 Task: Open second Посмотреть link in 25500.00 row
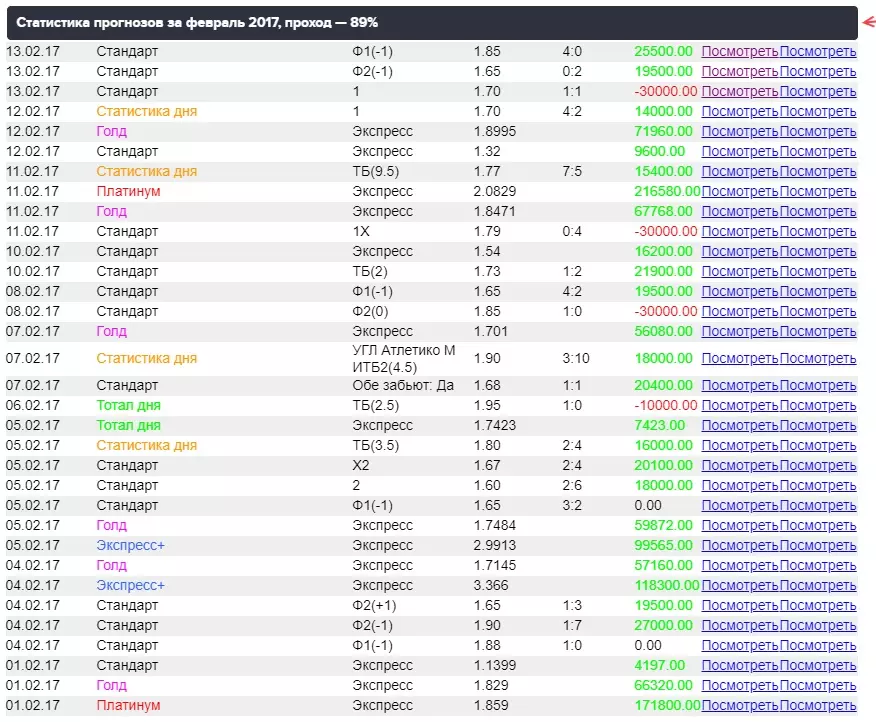pyautogui.click(x=818, y=51)
